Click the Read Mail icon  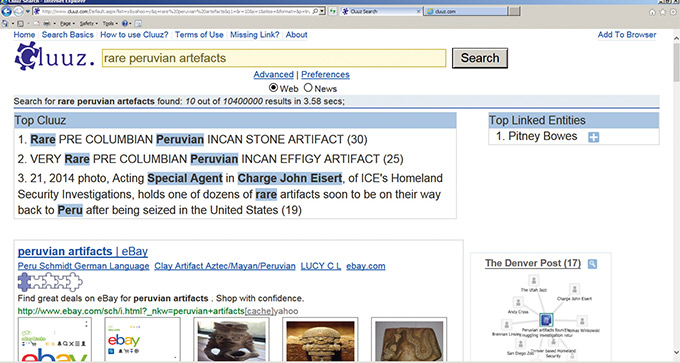36,23
